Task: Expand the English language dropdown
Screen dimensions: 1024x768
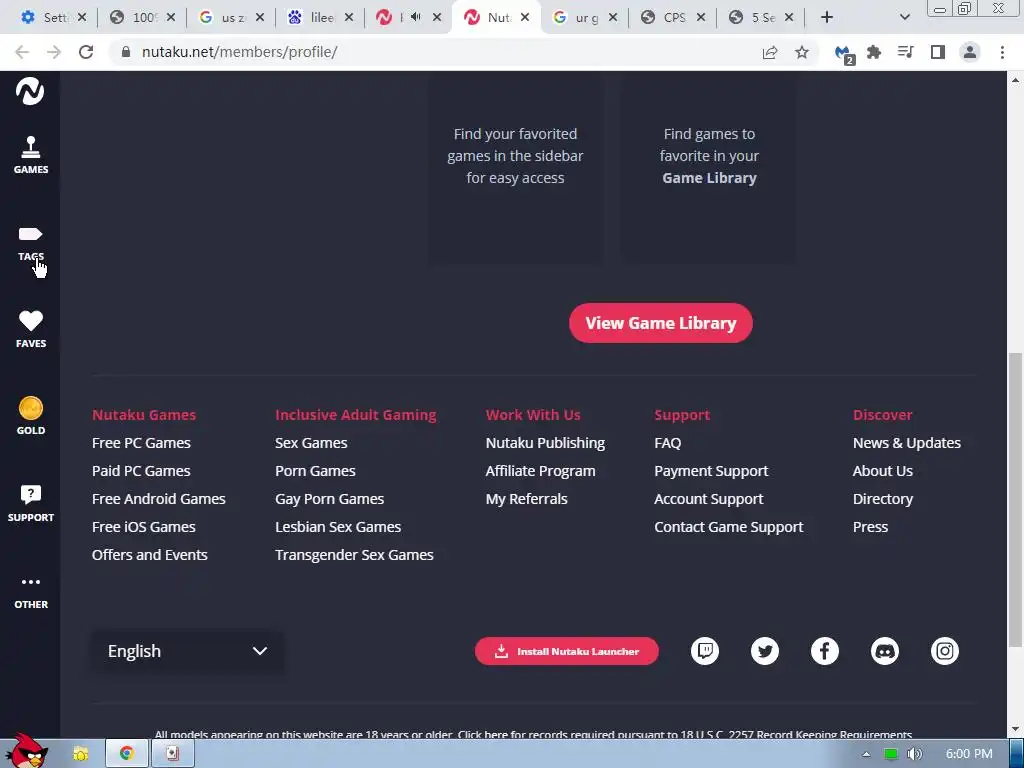Action: tap(187, 651)
